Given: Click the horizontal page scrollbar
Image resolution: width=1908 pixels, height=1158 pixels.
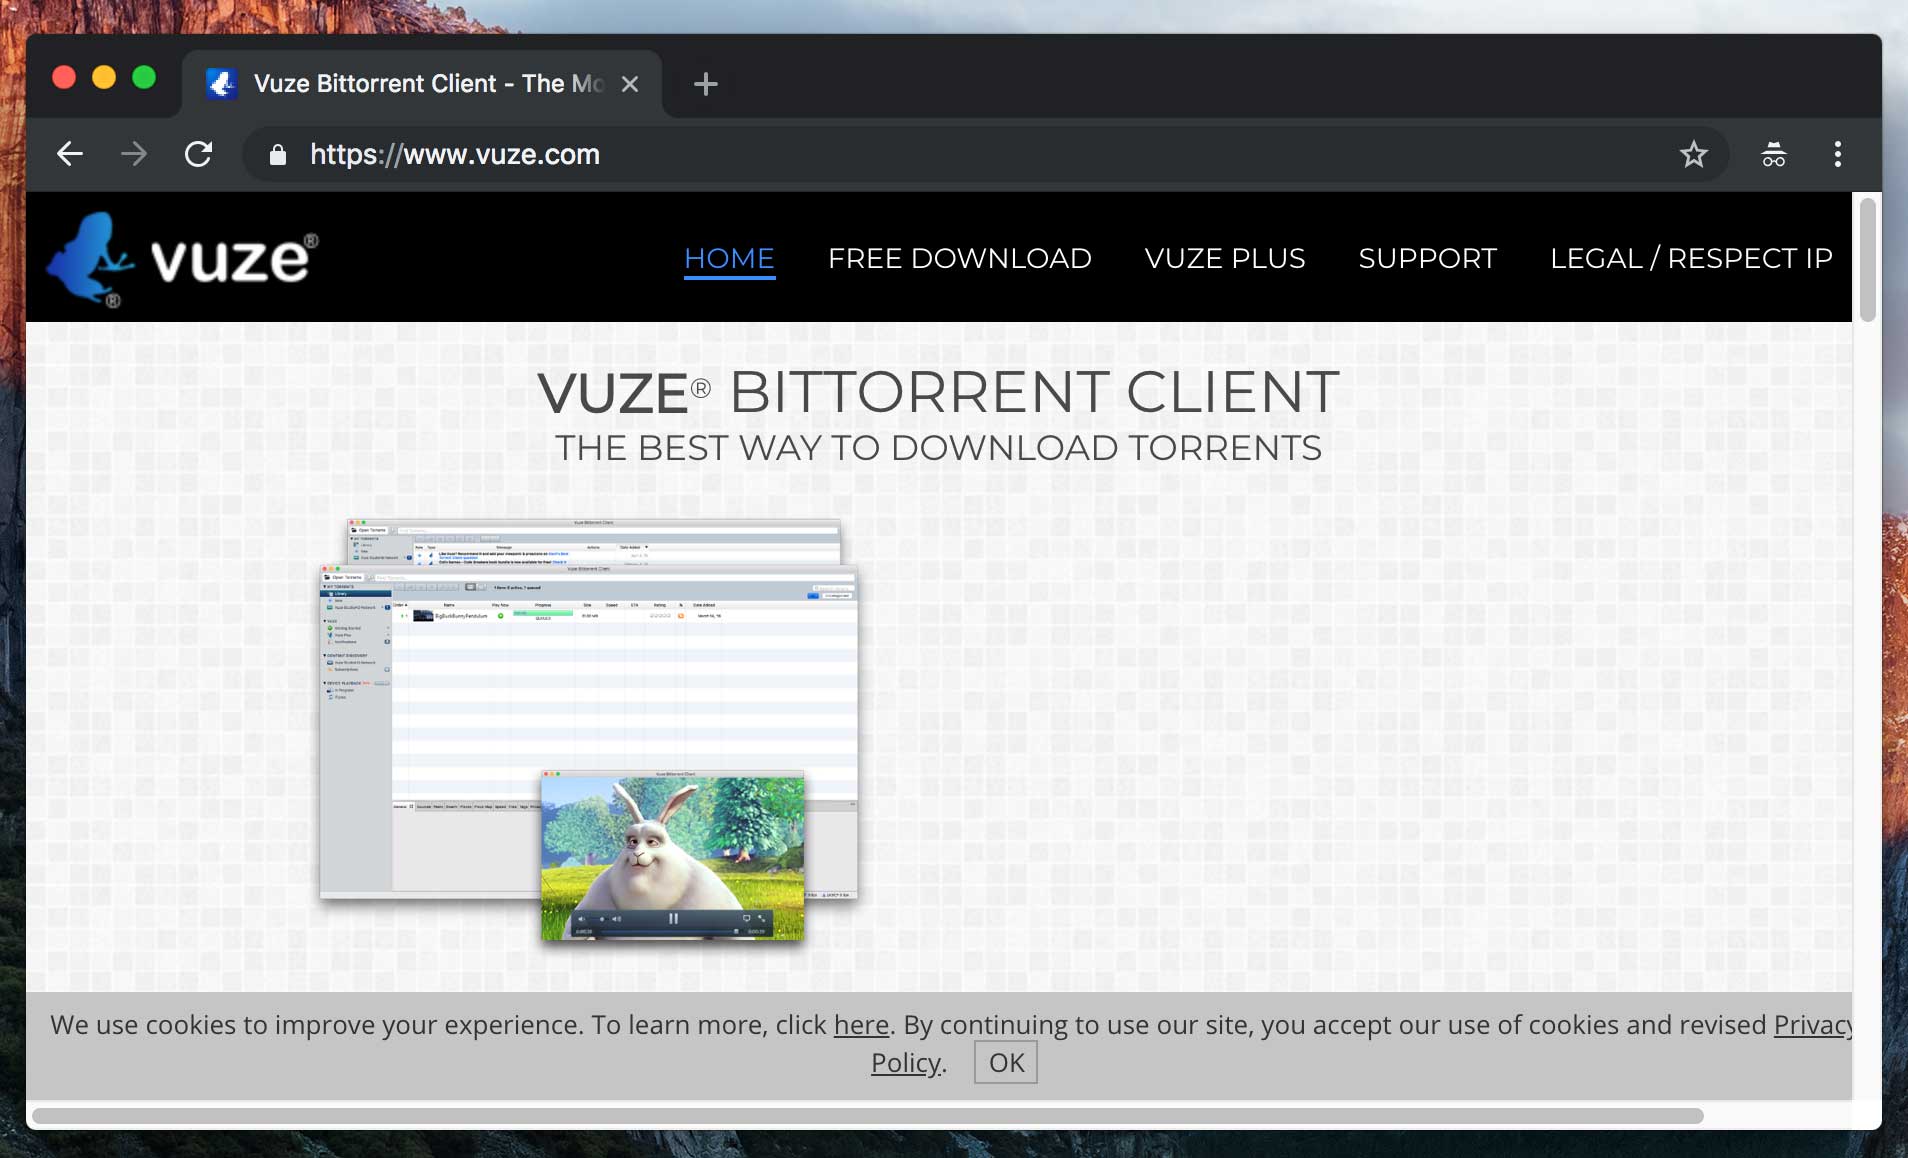Looking at the screenshot, I should click(x=867, y=1115).
